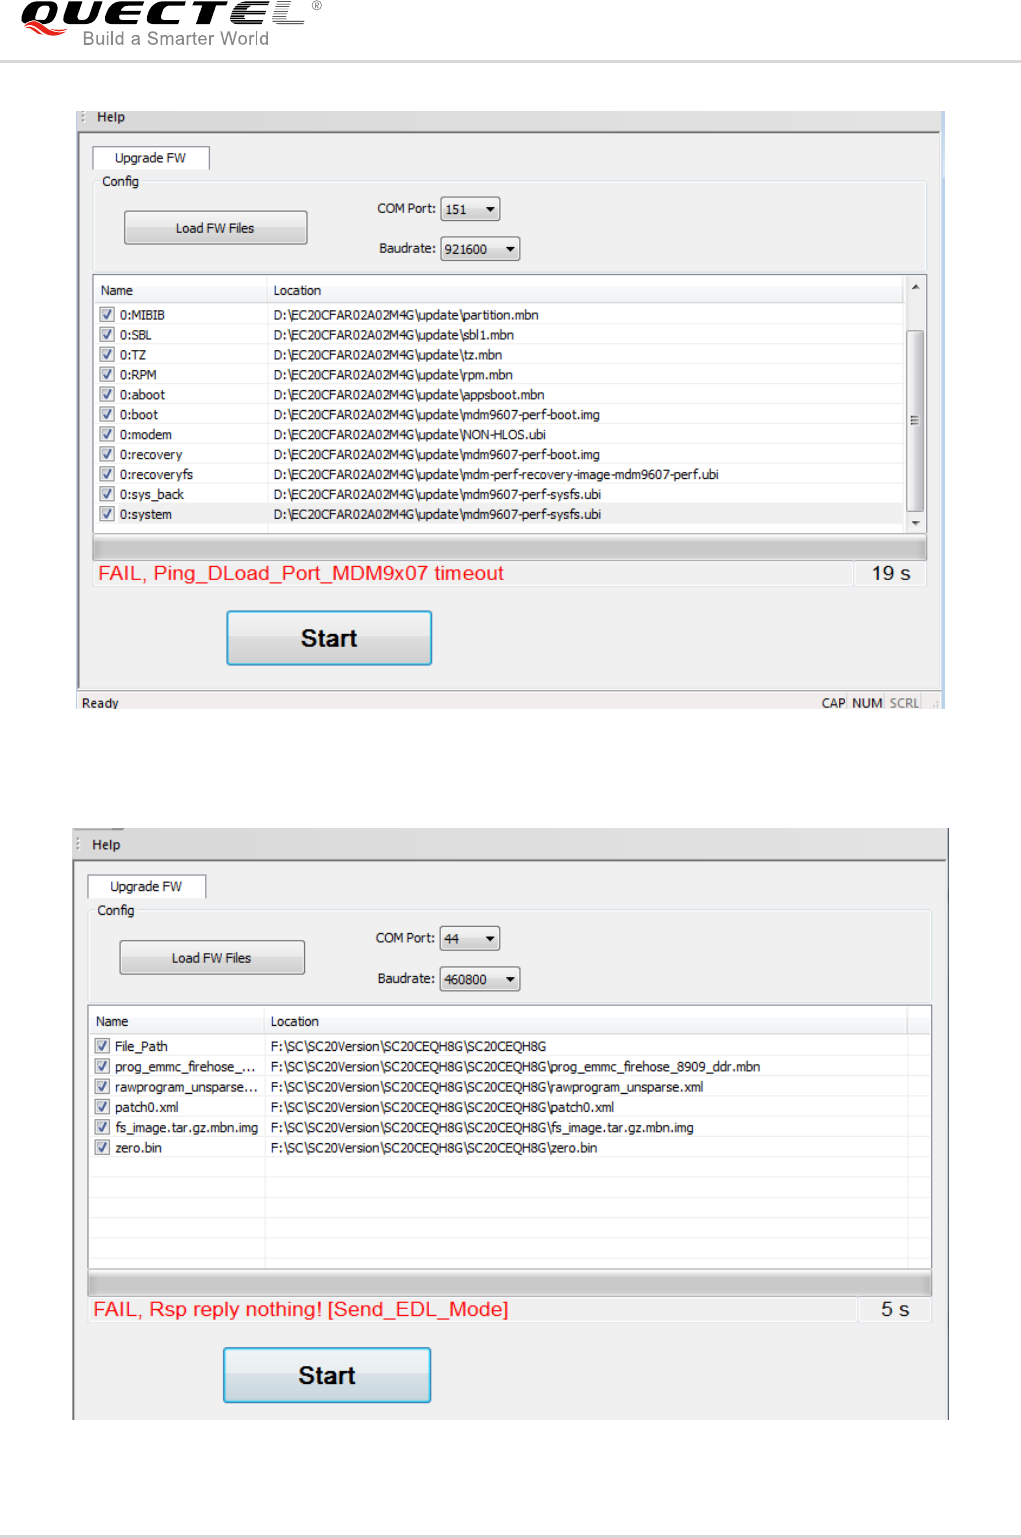This screenshot has height=1538, width=1021.
Task: Select Upgrade FW tab in lower window
Action: (x=146, y=887)
